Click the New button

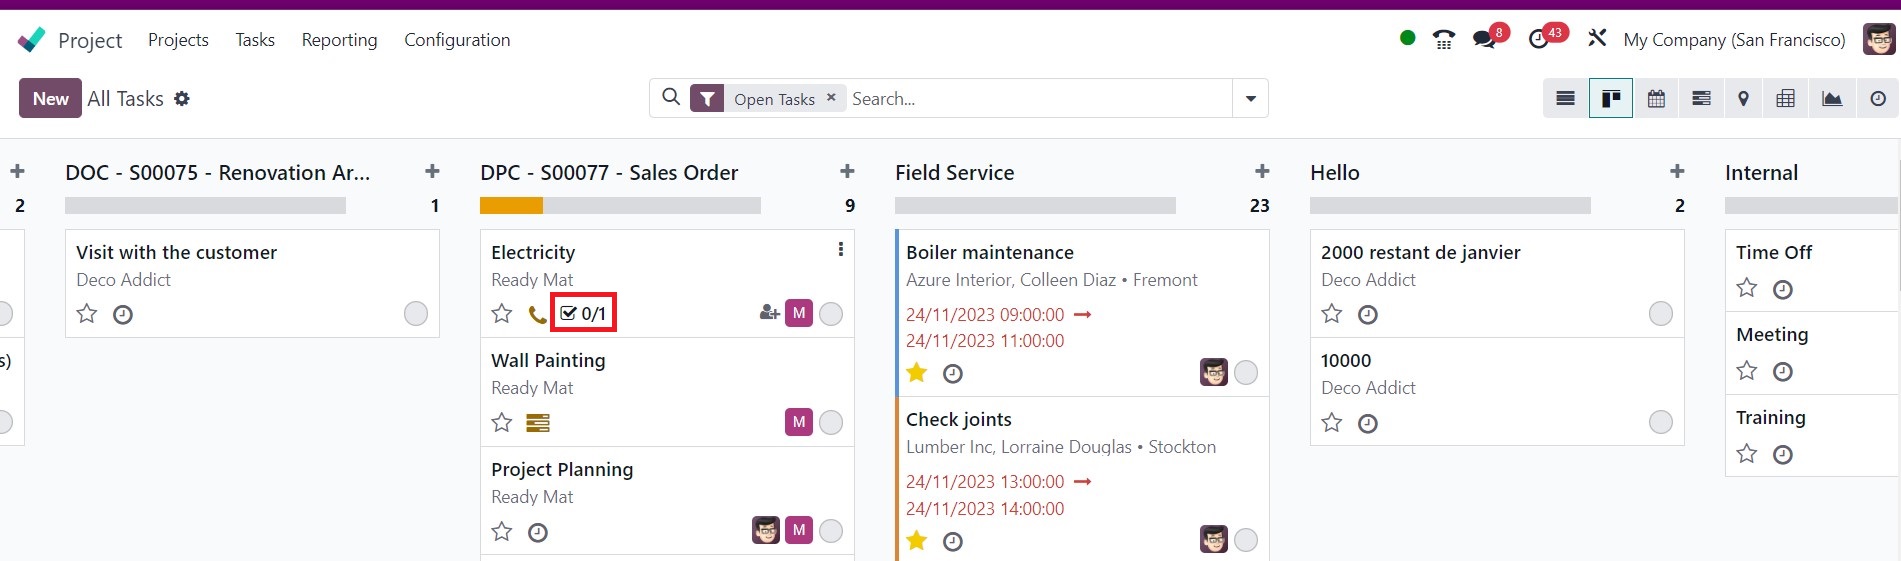click(50, 98)
